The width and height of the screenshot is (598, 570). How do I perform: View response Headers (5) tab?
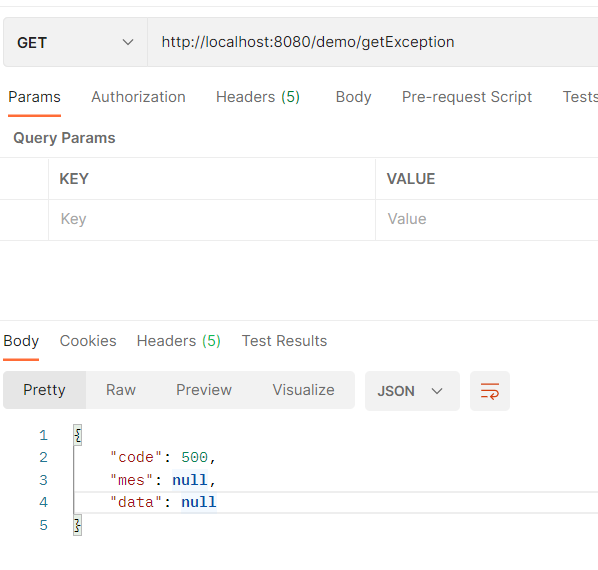pos(179,341)
